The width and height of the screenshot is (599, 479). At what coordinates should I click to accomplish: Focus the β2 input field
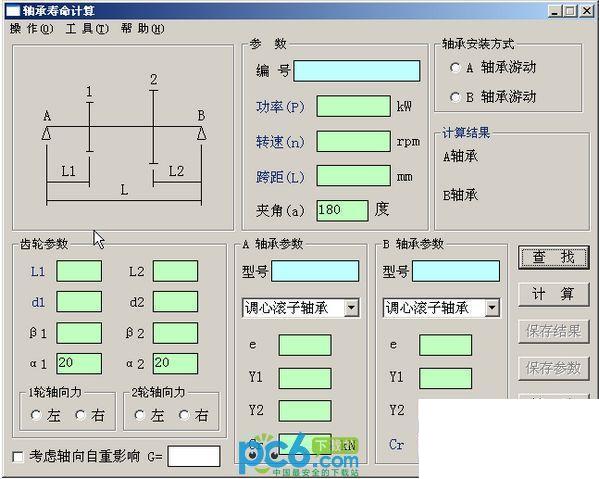(x=175, y=333)
